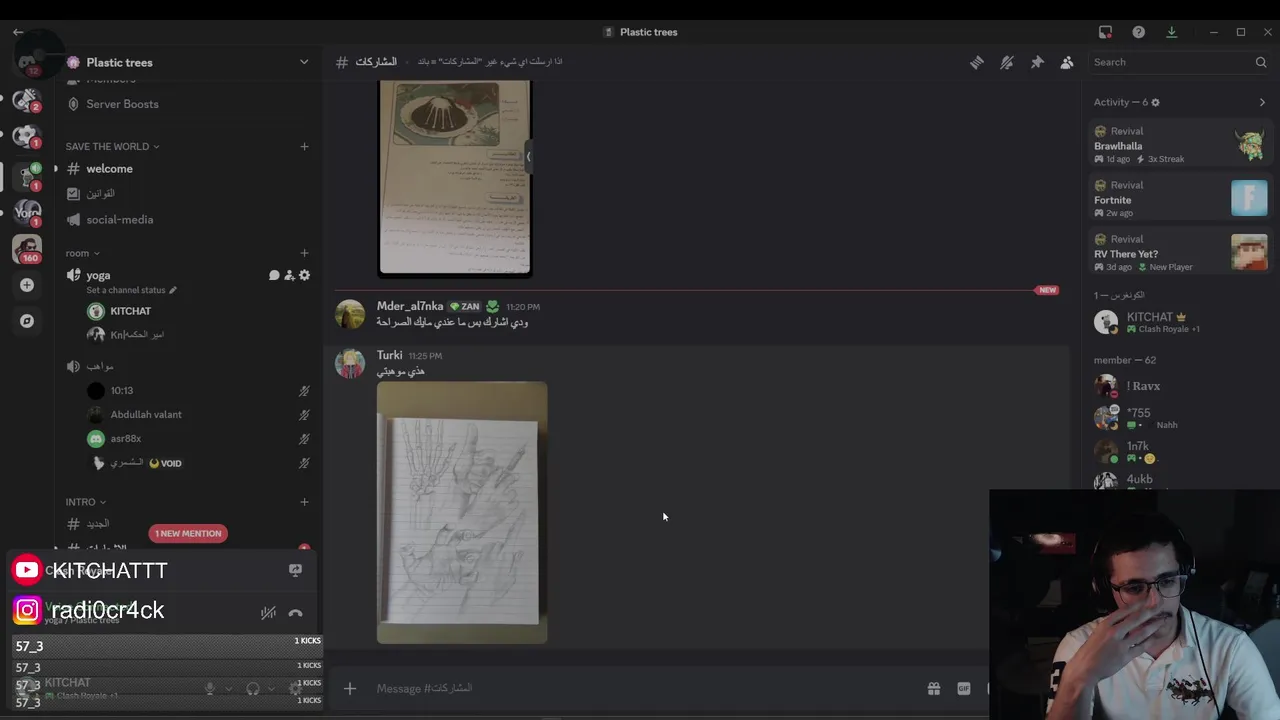The width and height of the screenshot is (1280, 720).
Task: Open the upper book page image
Action: point(455,178)
